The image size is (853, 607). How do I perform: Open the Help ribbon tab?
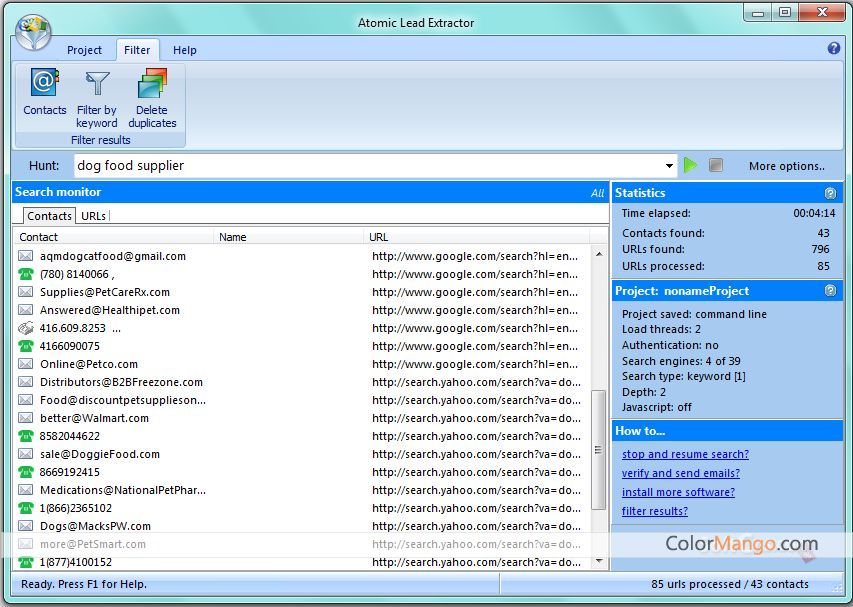184,50
